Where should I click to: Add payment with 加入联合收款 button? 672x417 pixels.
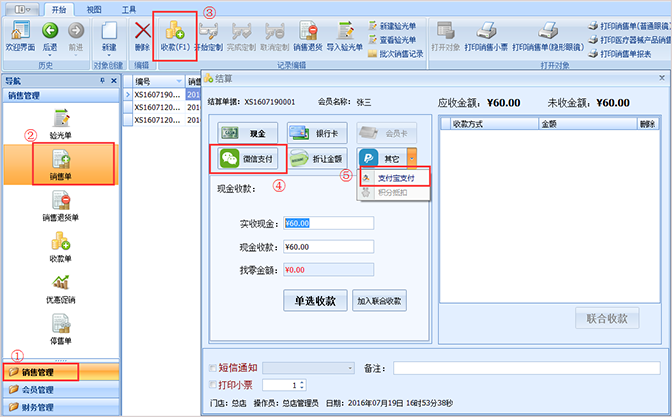379,300
